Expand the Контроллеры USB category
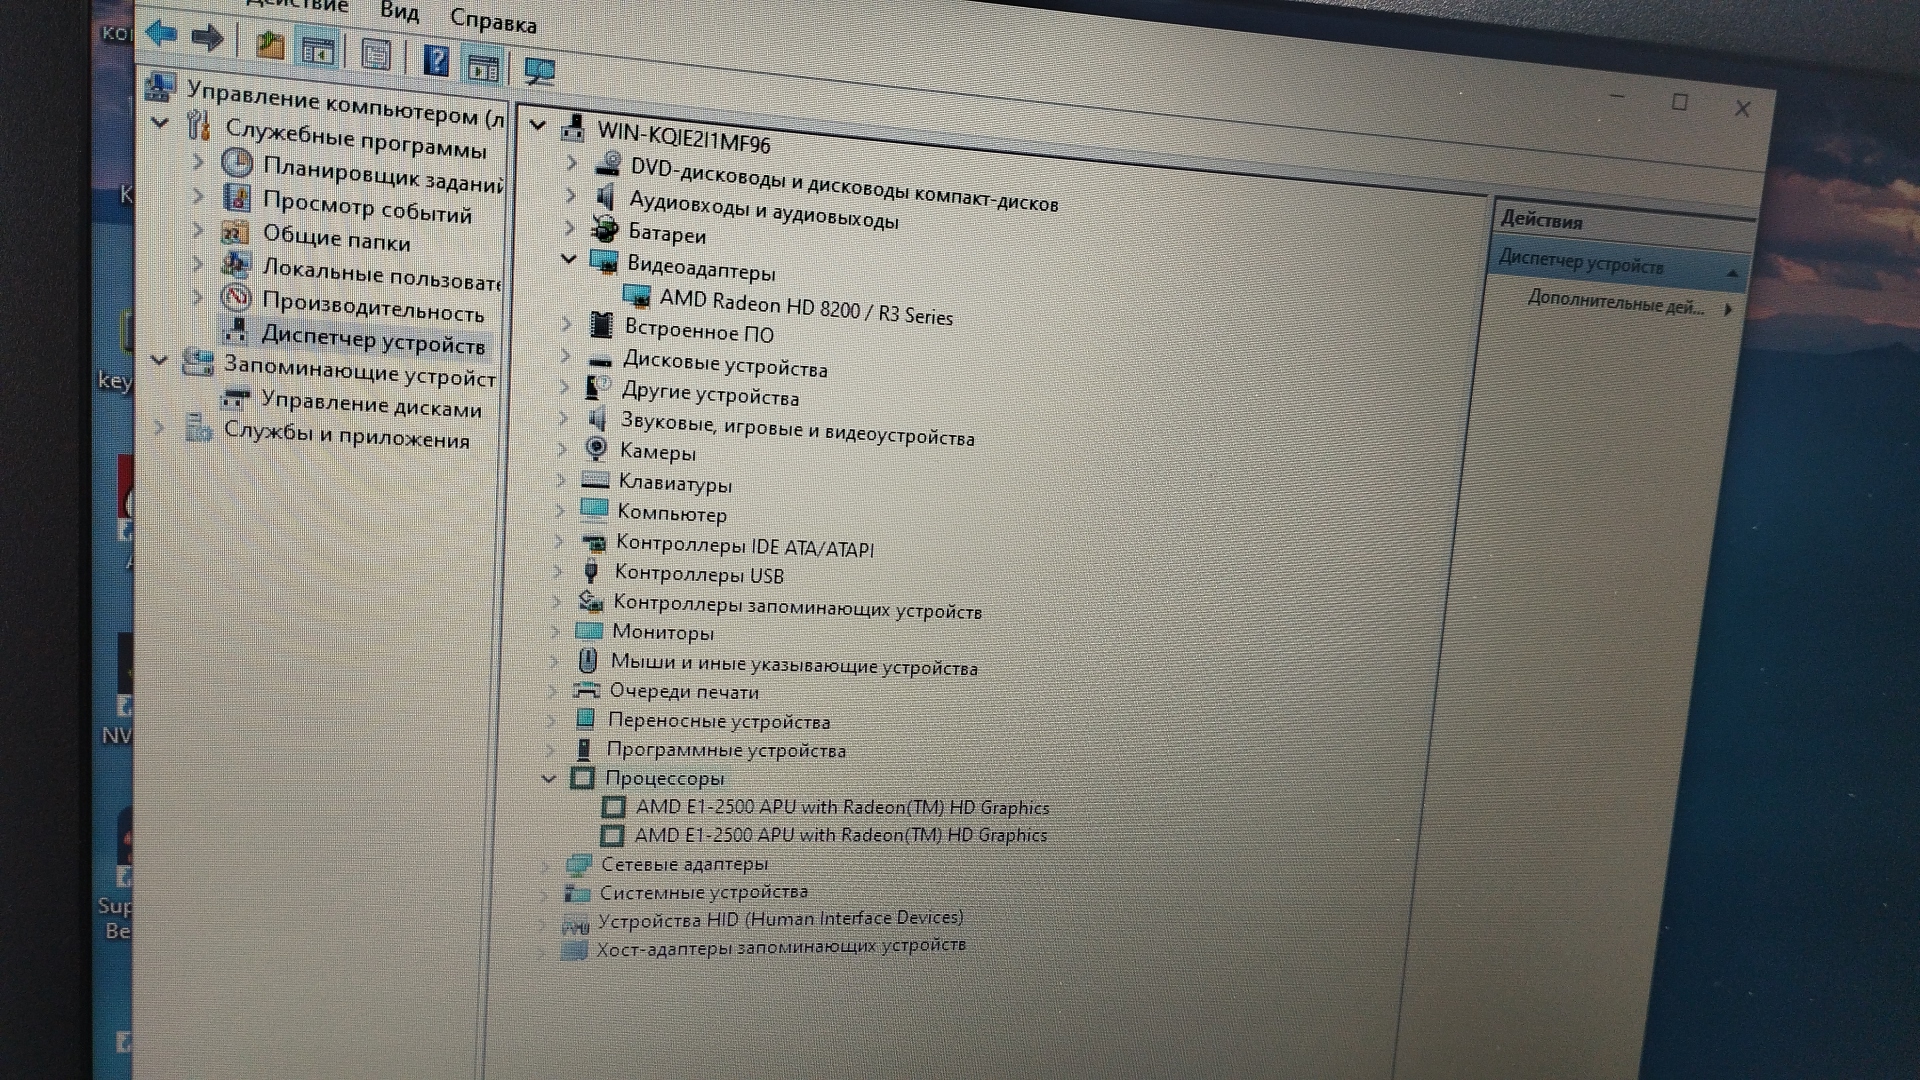Screen dimensions: 1920x1080 tap(558, 571)
